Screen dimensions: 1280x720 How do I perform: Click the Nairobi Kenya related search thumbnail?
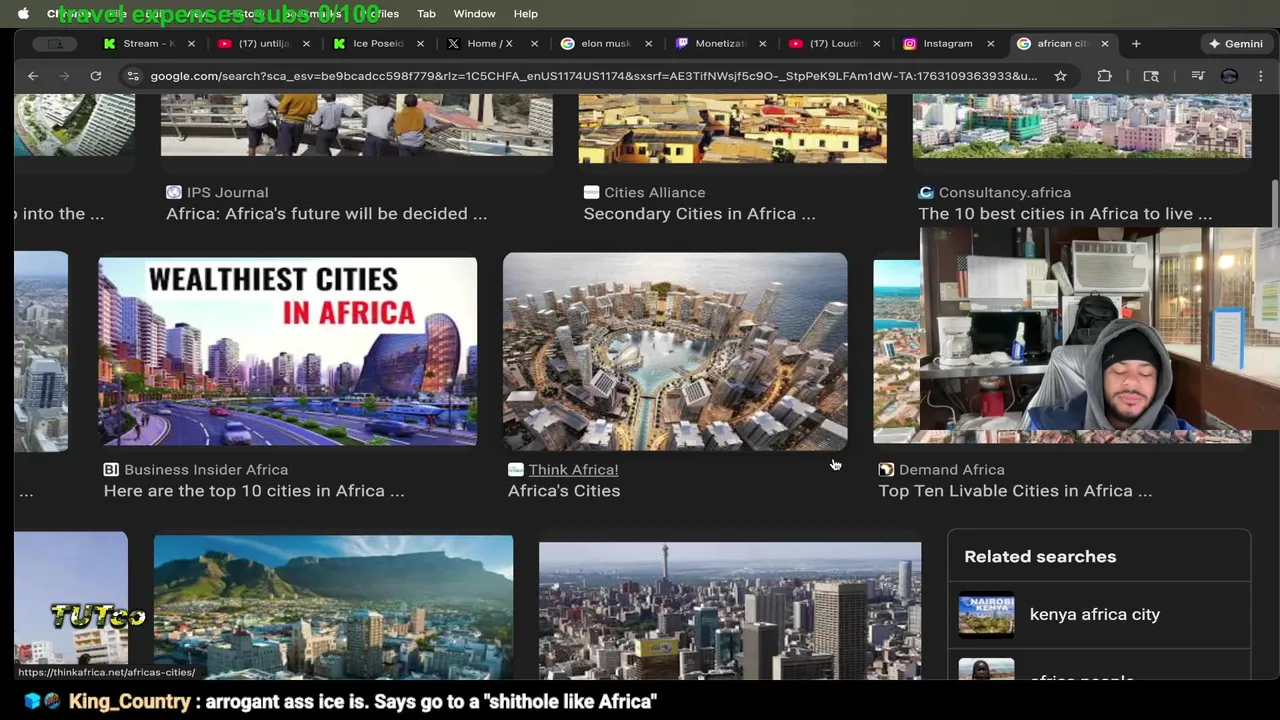986,615
